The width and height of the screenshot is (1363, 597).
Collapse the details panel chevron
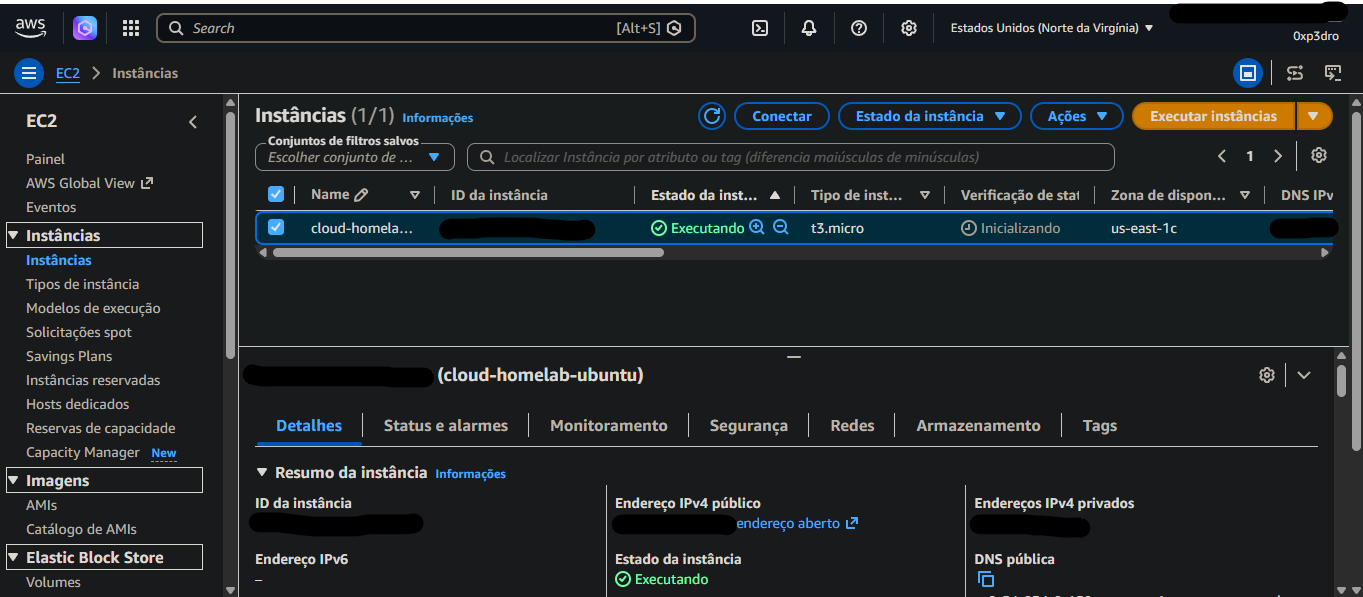(1304, 375)
